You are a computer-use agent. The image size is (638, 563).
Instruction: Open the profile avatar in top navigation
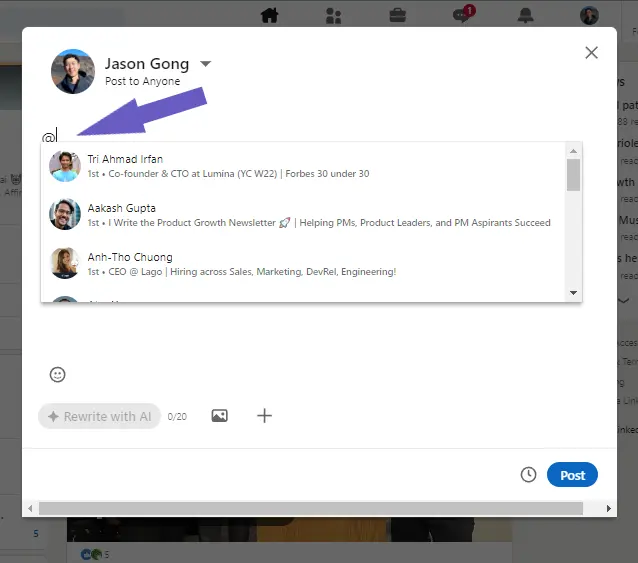point(589,15)
